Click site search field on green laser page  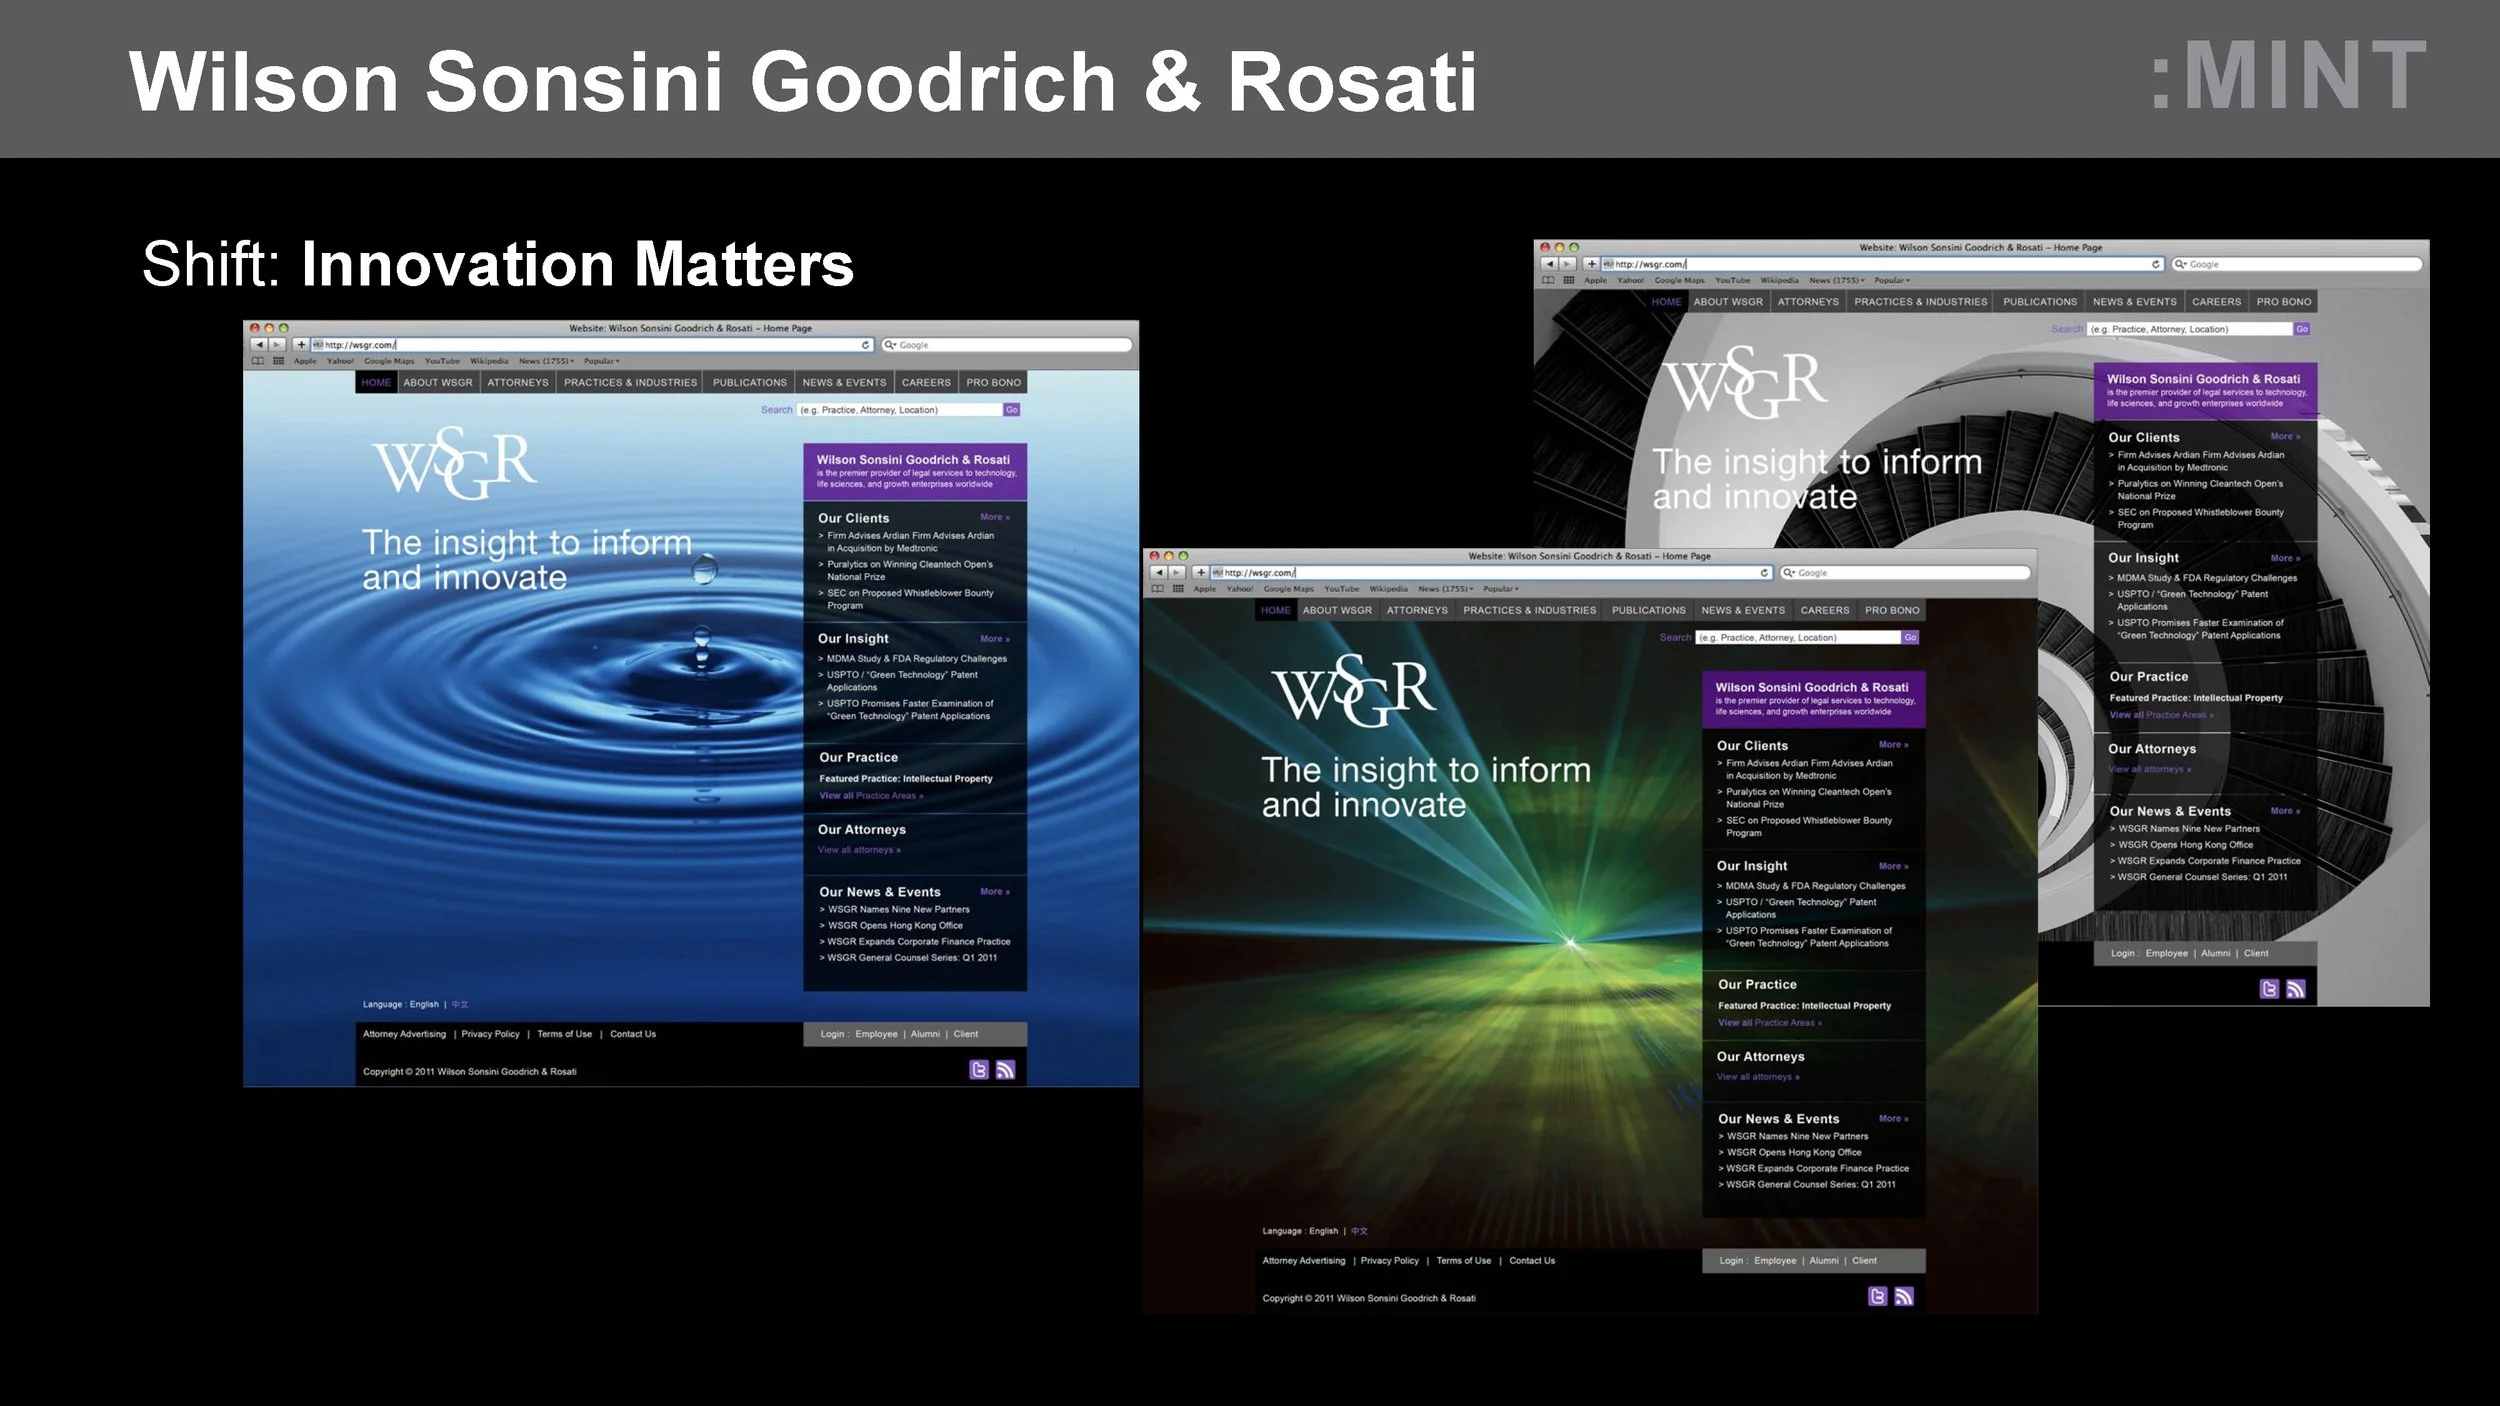1797,637
